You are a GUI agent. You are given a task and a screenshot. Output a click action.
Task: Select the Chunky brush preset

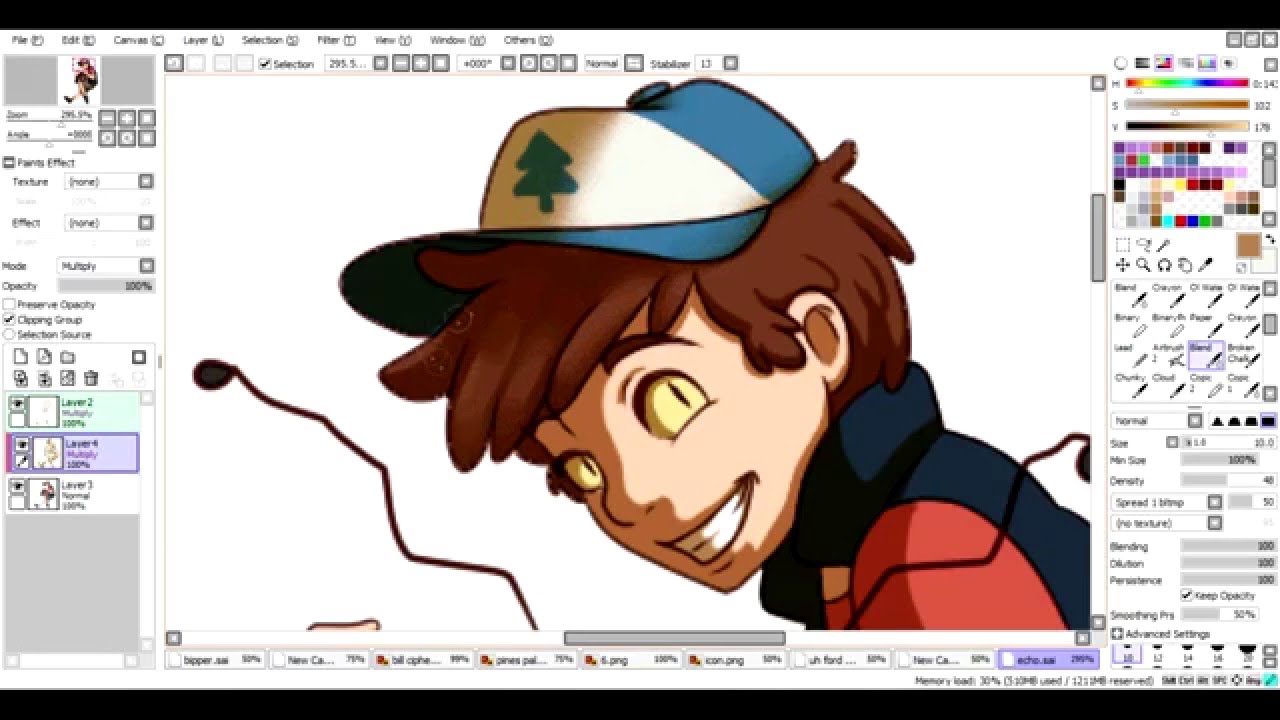(1130, 385)
